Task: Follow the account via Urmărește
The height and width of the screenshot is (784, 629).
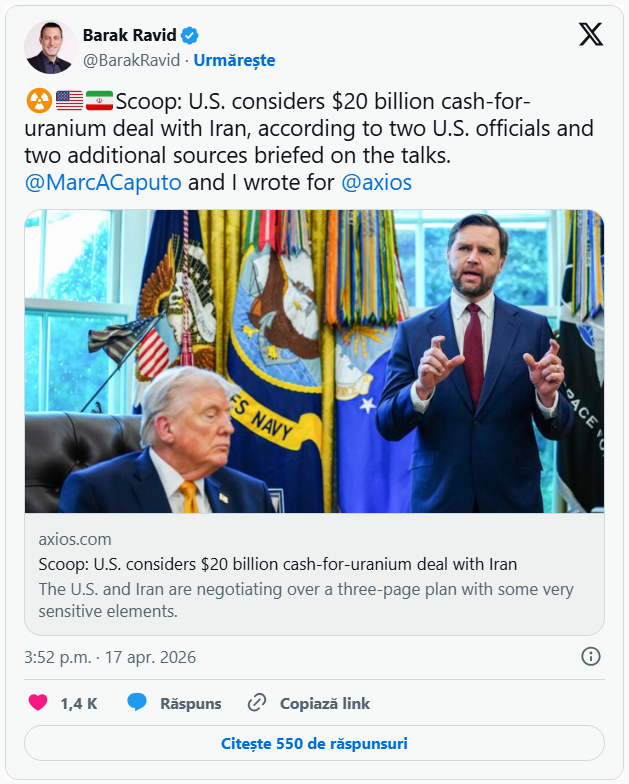Action: [x=234, y=60]
